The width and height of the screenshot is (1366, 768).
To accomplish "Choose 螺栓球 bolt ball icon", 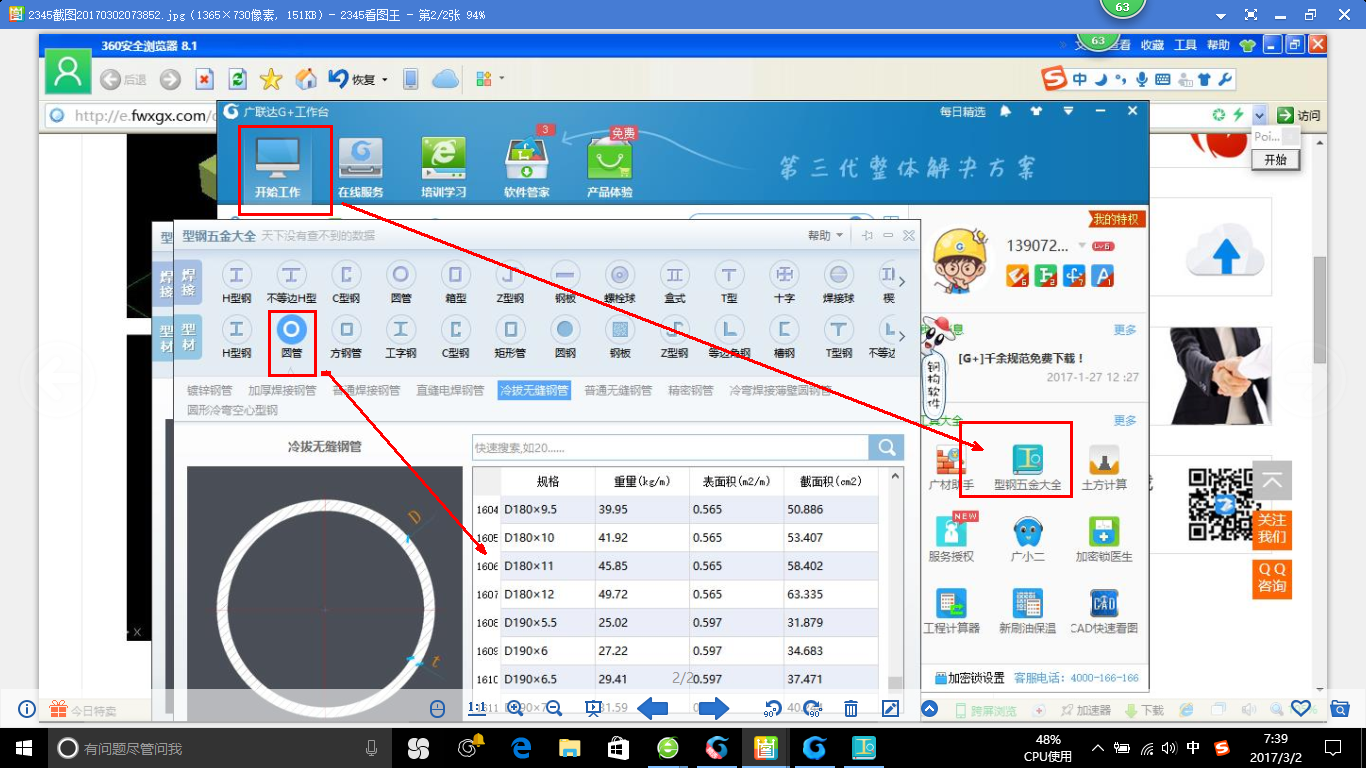I will click(x=620, y=281).
